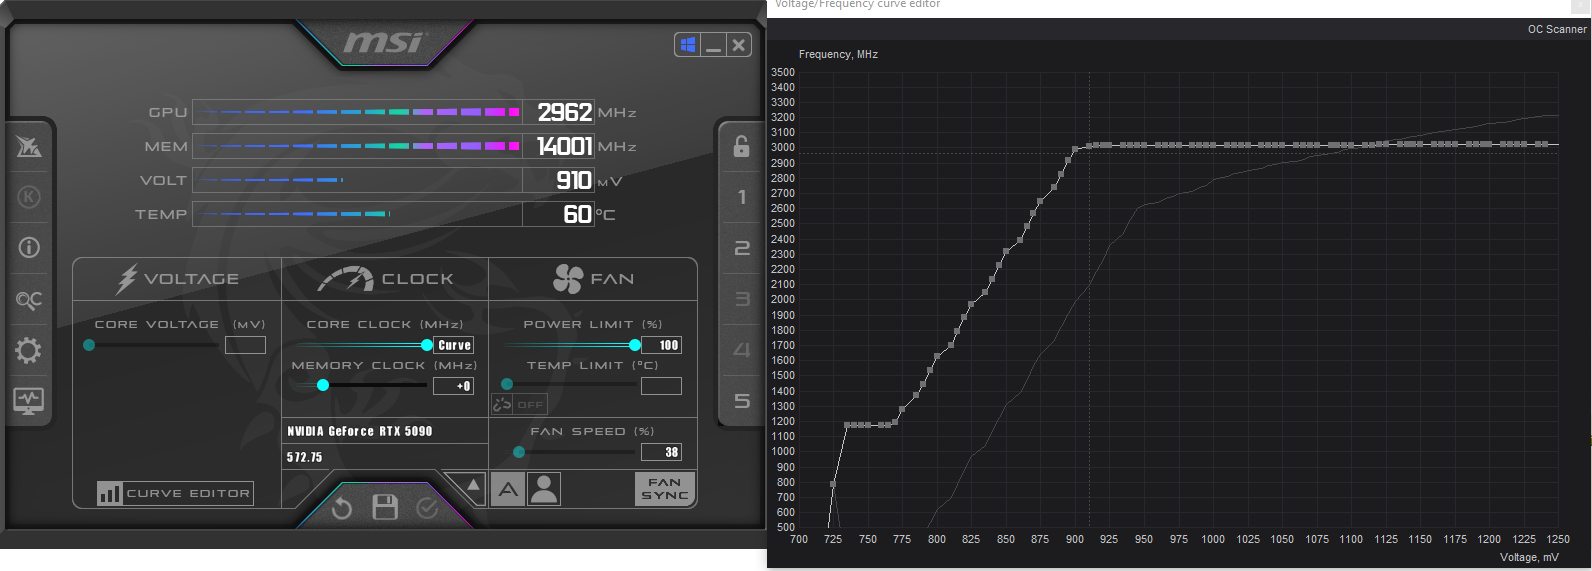Click the fan blade icon
Viewport: 1592px width, 571px height.
pyautogui.click(x=568, y=279)
